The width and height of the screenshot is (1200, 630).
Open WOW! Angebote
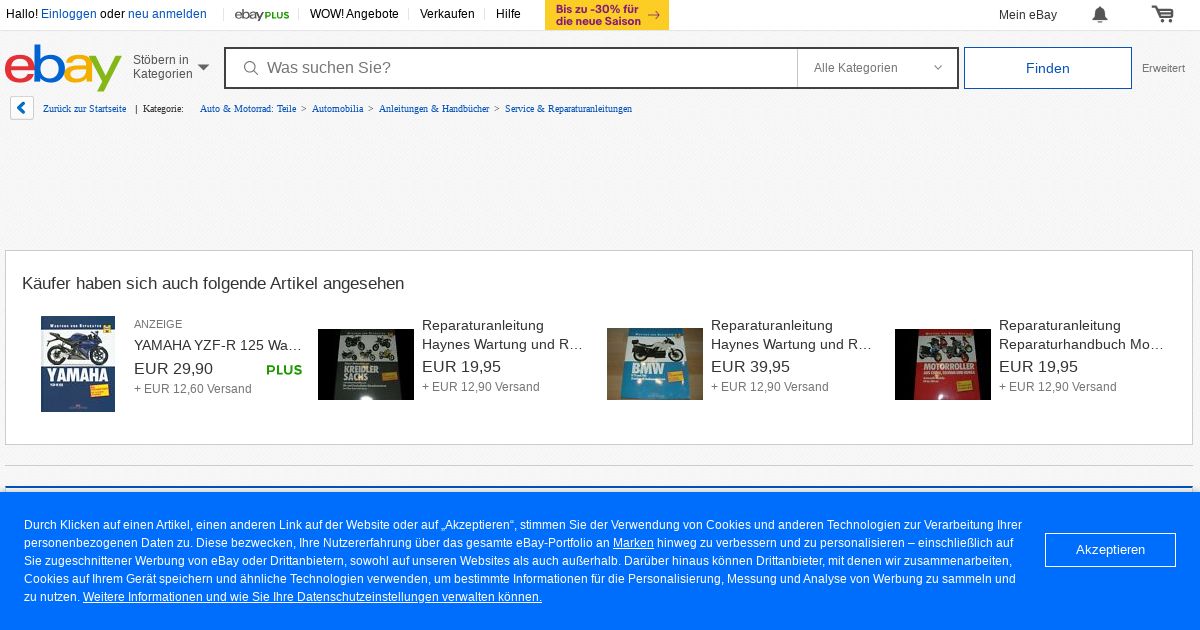pyautogui.click(x=354, y=14)
